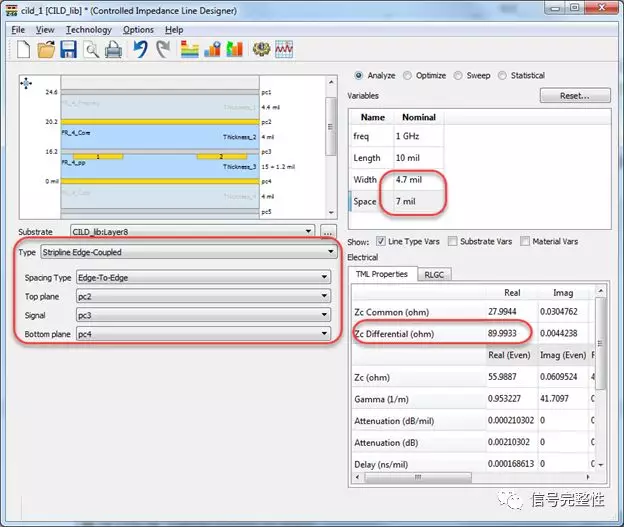
Task: Select the Sweep radio button
Action: pos(458,75)
